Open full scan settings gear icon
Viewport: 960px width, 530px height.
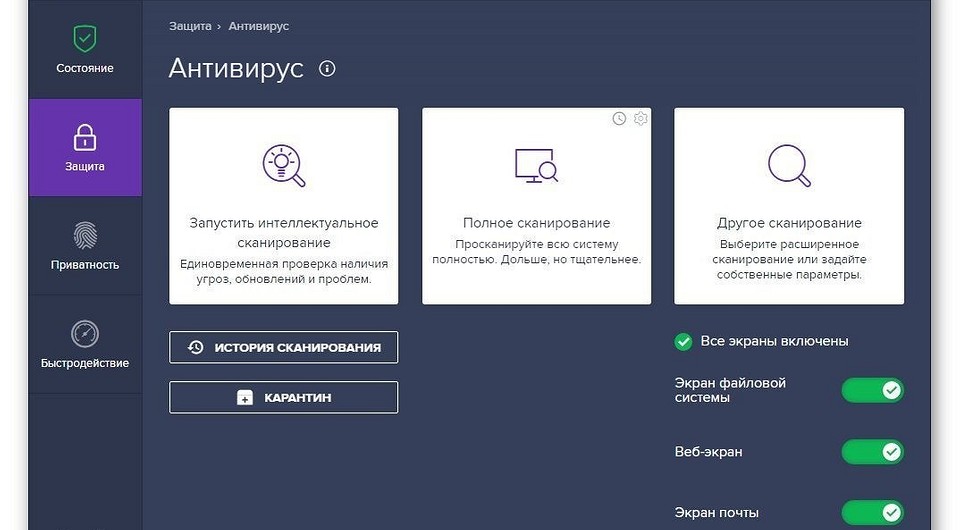[x=640, y=118]
